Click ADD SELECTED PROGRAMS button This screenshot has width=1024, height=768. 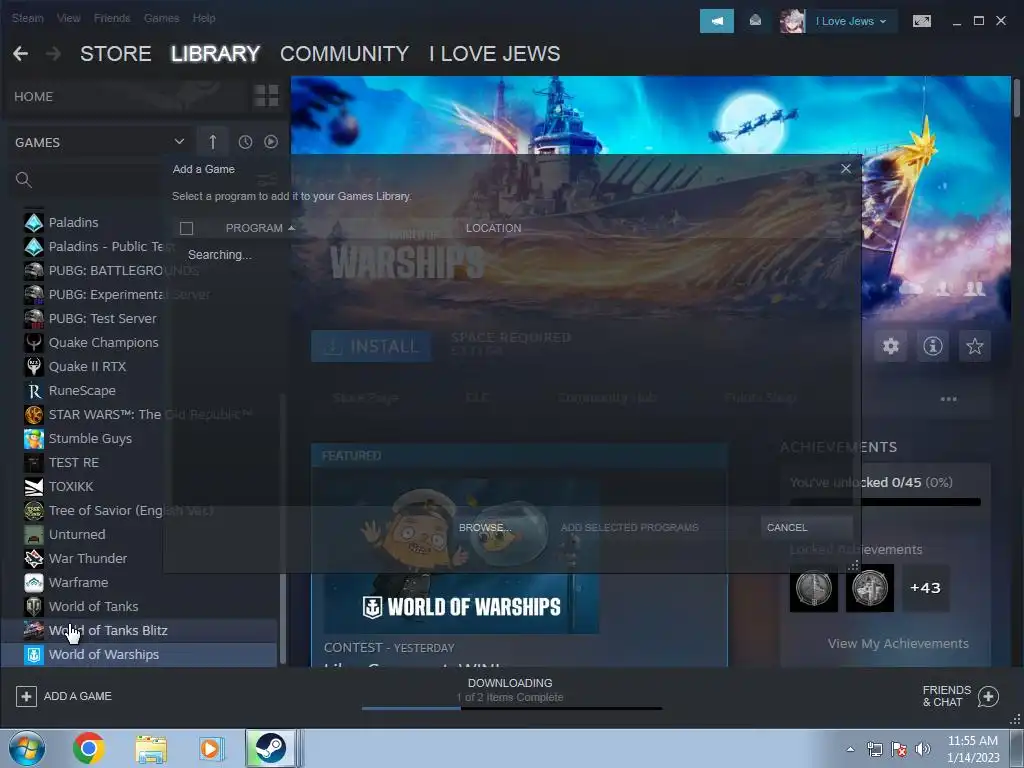click(630, 527)
